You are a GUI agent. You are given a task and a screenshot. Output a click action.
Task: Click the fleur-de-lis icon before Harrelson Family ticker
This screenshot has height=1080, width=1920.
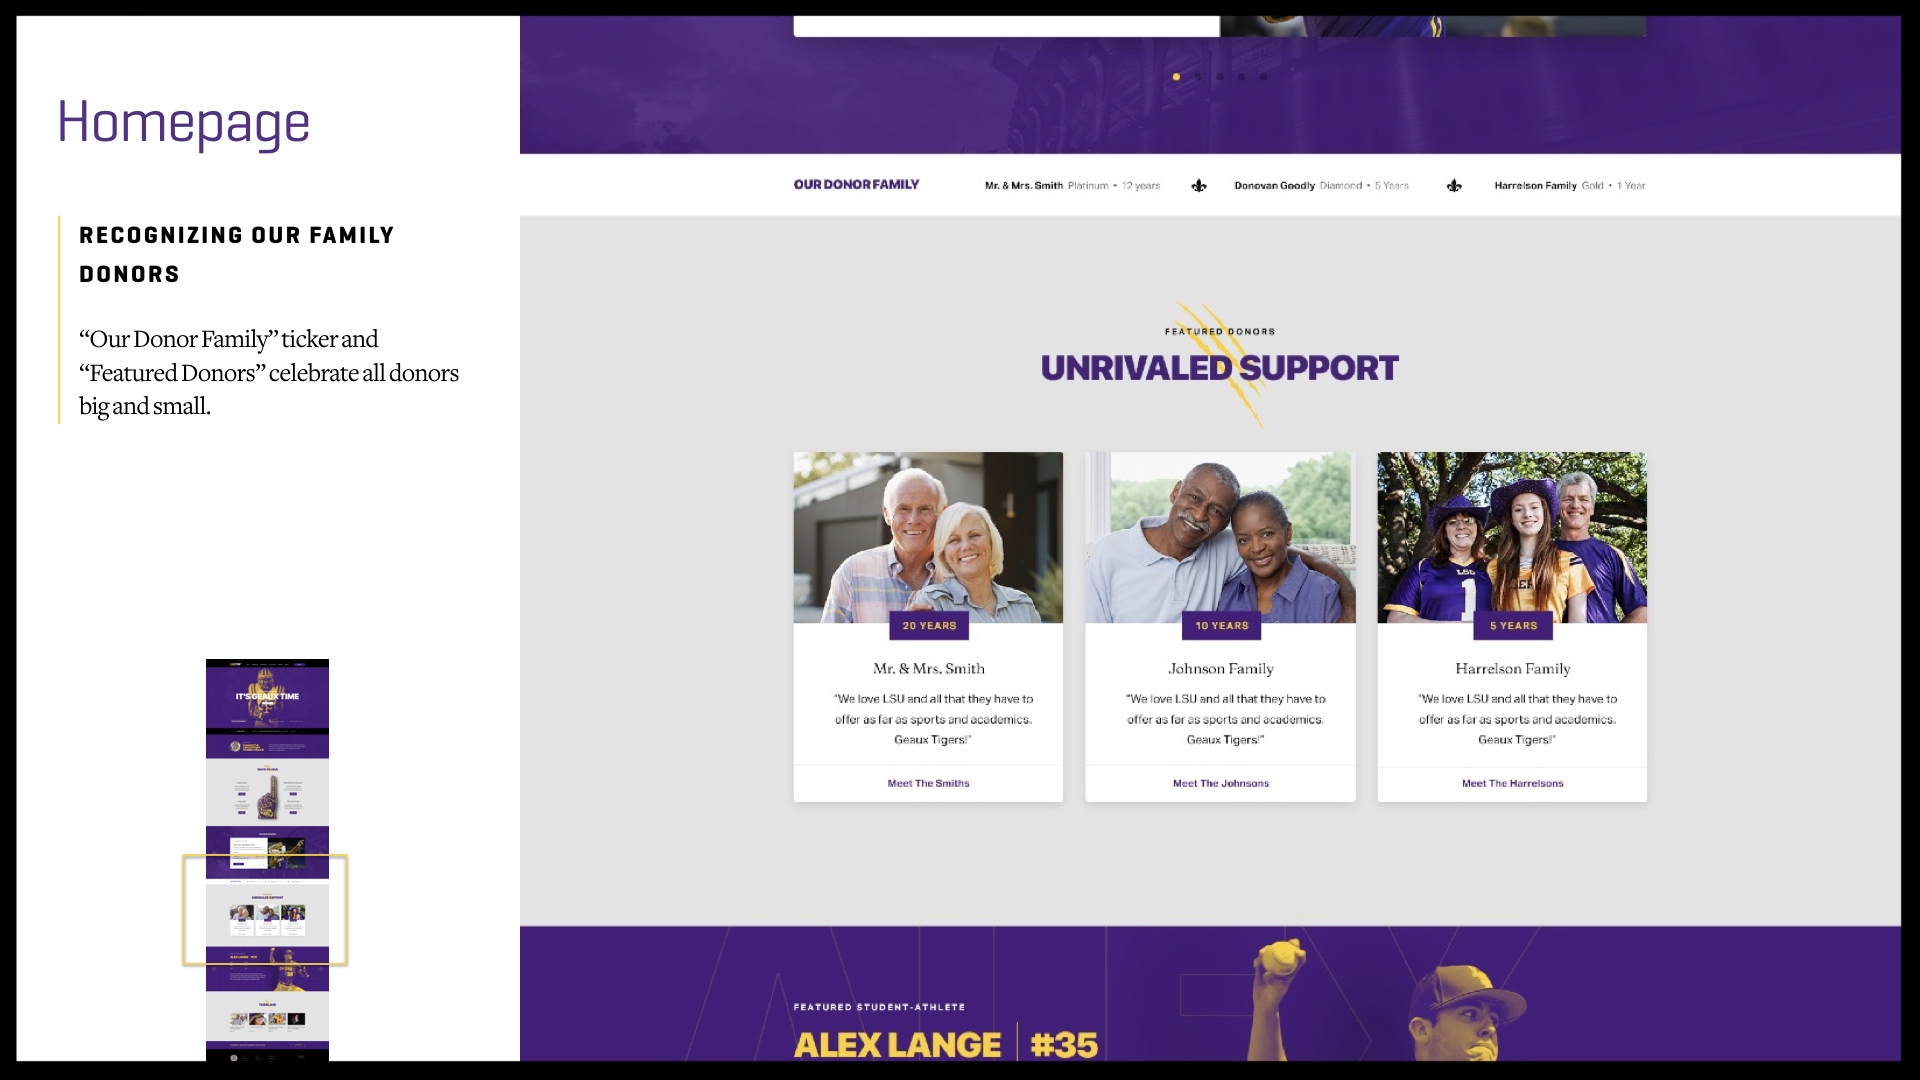point(1454,186)
